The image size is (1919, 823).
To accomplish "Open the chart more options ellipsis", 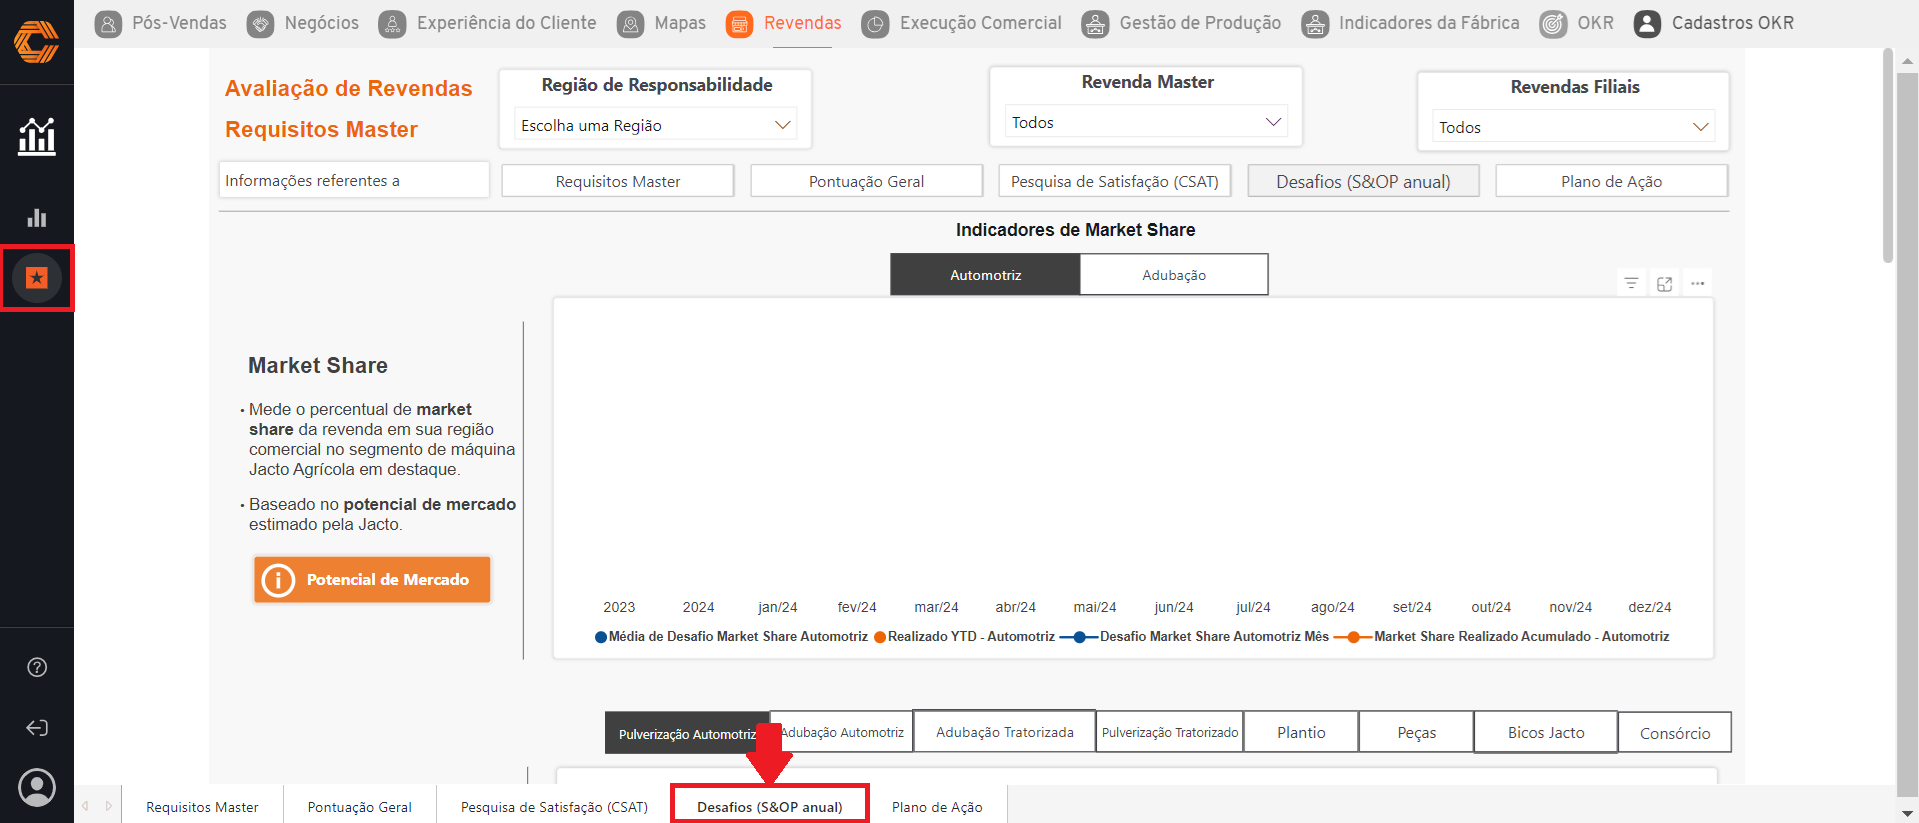I will [x=1698, y=284].
